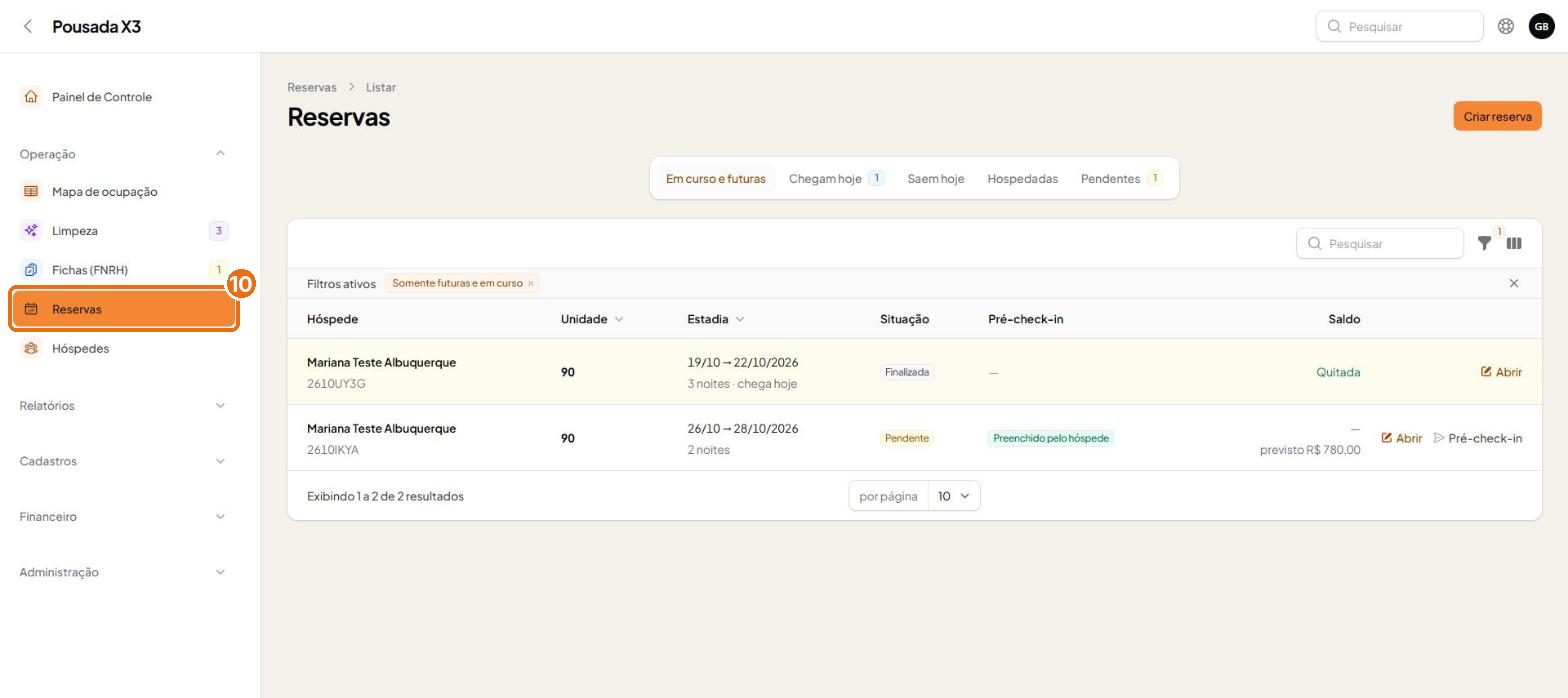Click the Pendente status badge
Image resolution: width=1568 pixels, height=698 pixels.
point(906,438)
